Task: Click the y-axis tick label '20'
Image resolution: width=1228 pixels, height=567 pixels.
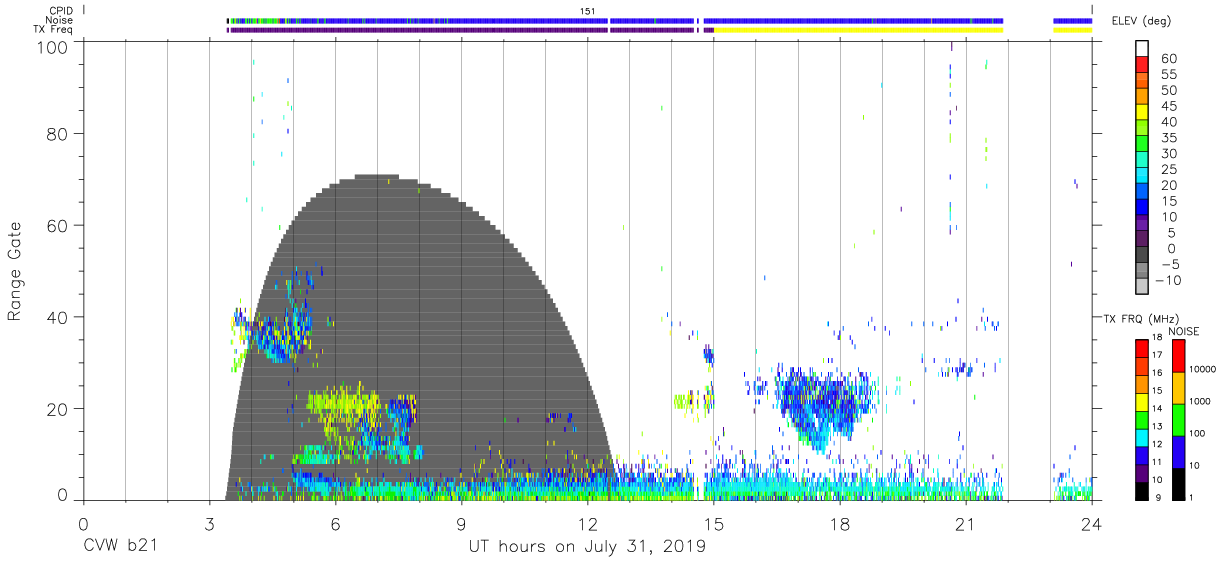Action: tap(57, 409)
